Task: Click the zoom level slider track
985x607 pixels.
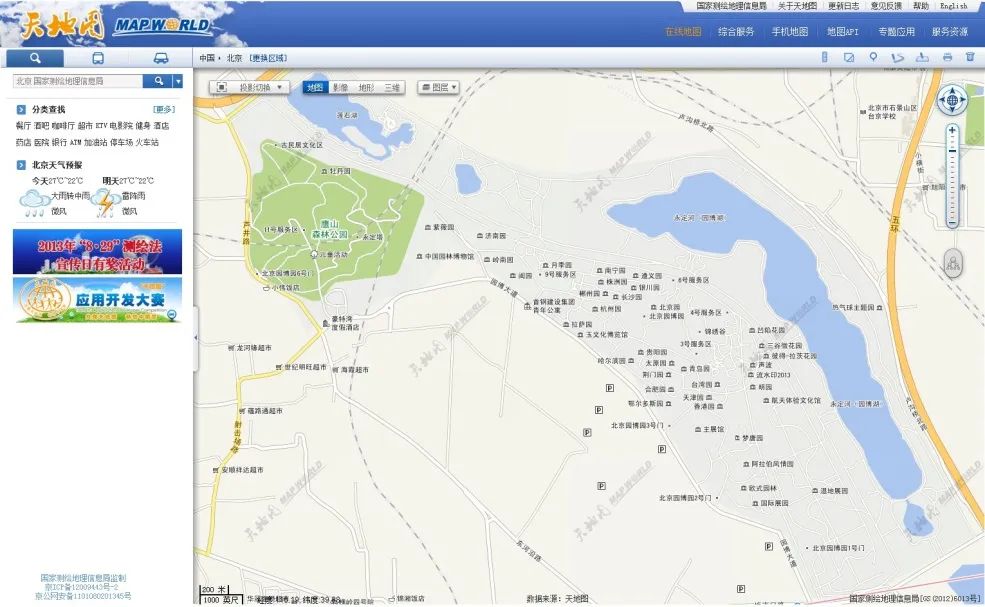Action: [952, 177]
